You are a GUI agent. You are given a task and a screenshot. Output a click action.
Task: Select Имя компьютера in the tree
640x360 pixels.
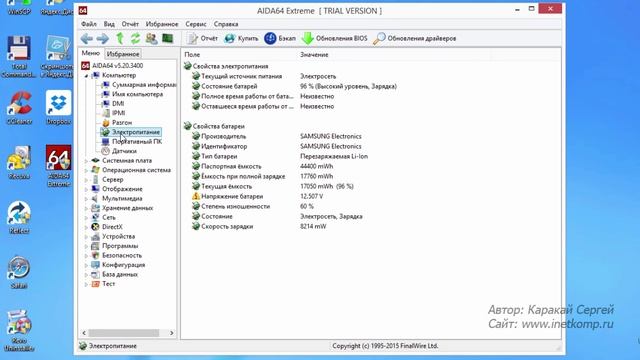click(x=138, y=94)
